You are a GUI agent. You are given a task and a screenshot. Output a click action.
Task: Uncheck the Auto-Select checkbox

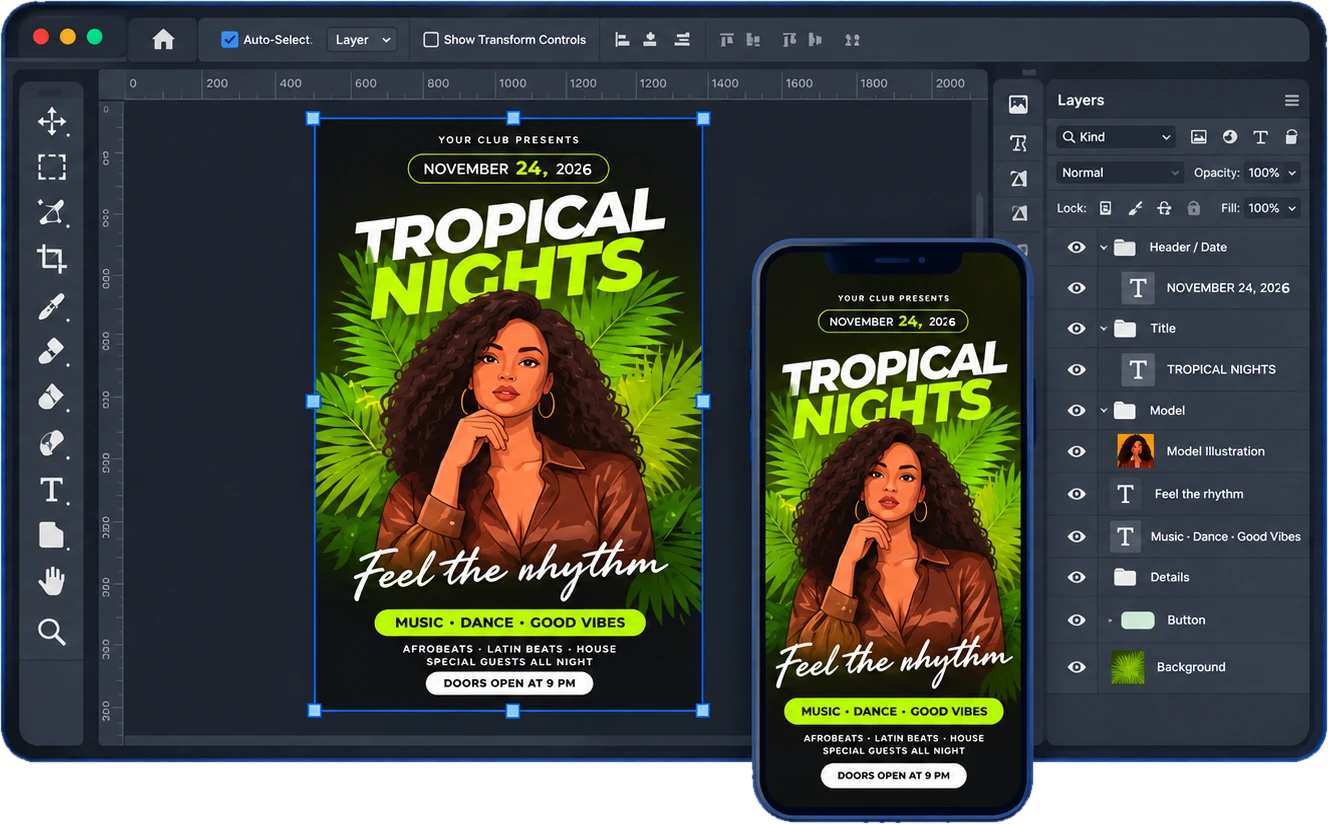click(230, 40)
